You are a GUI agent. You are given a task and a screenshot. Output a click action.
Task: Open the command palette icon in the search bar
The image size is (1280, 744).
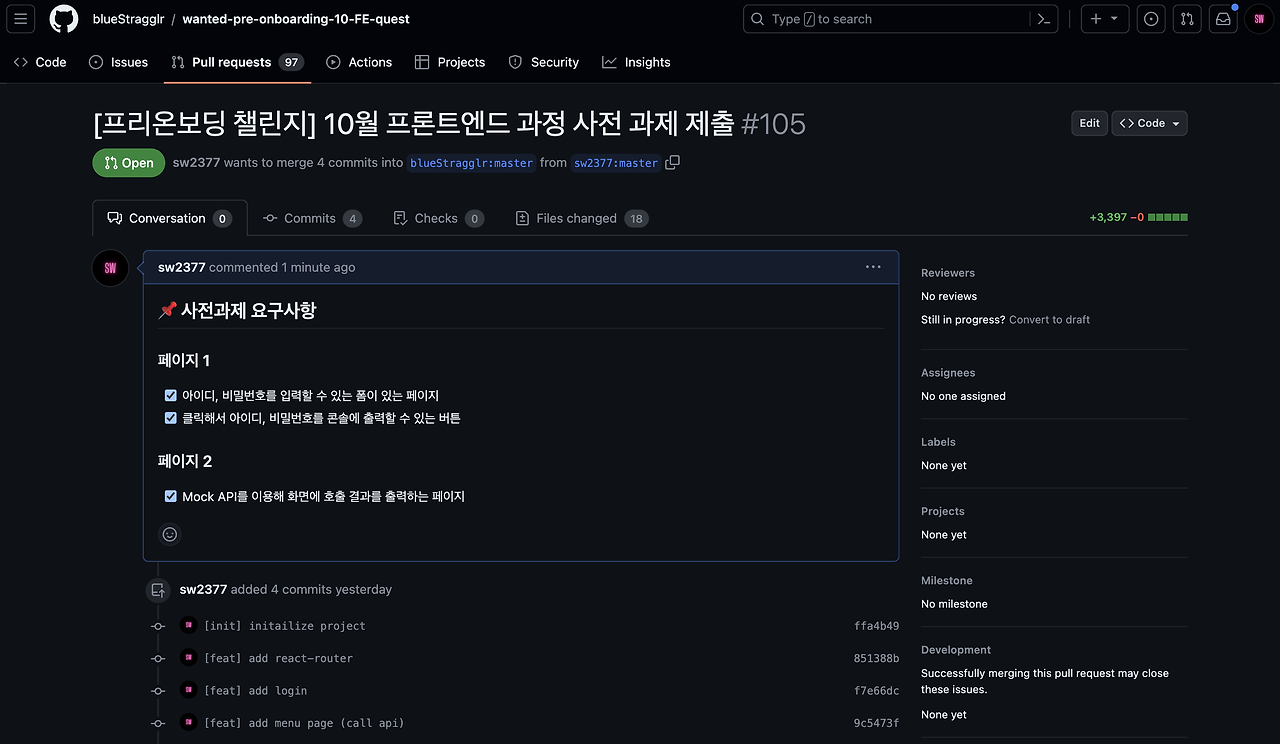click(x=1042, y=18)
